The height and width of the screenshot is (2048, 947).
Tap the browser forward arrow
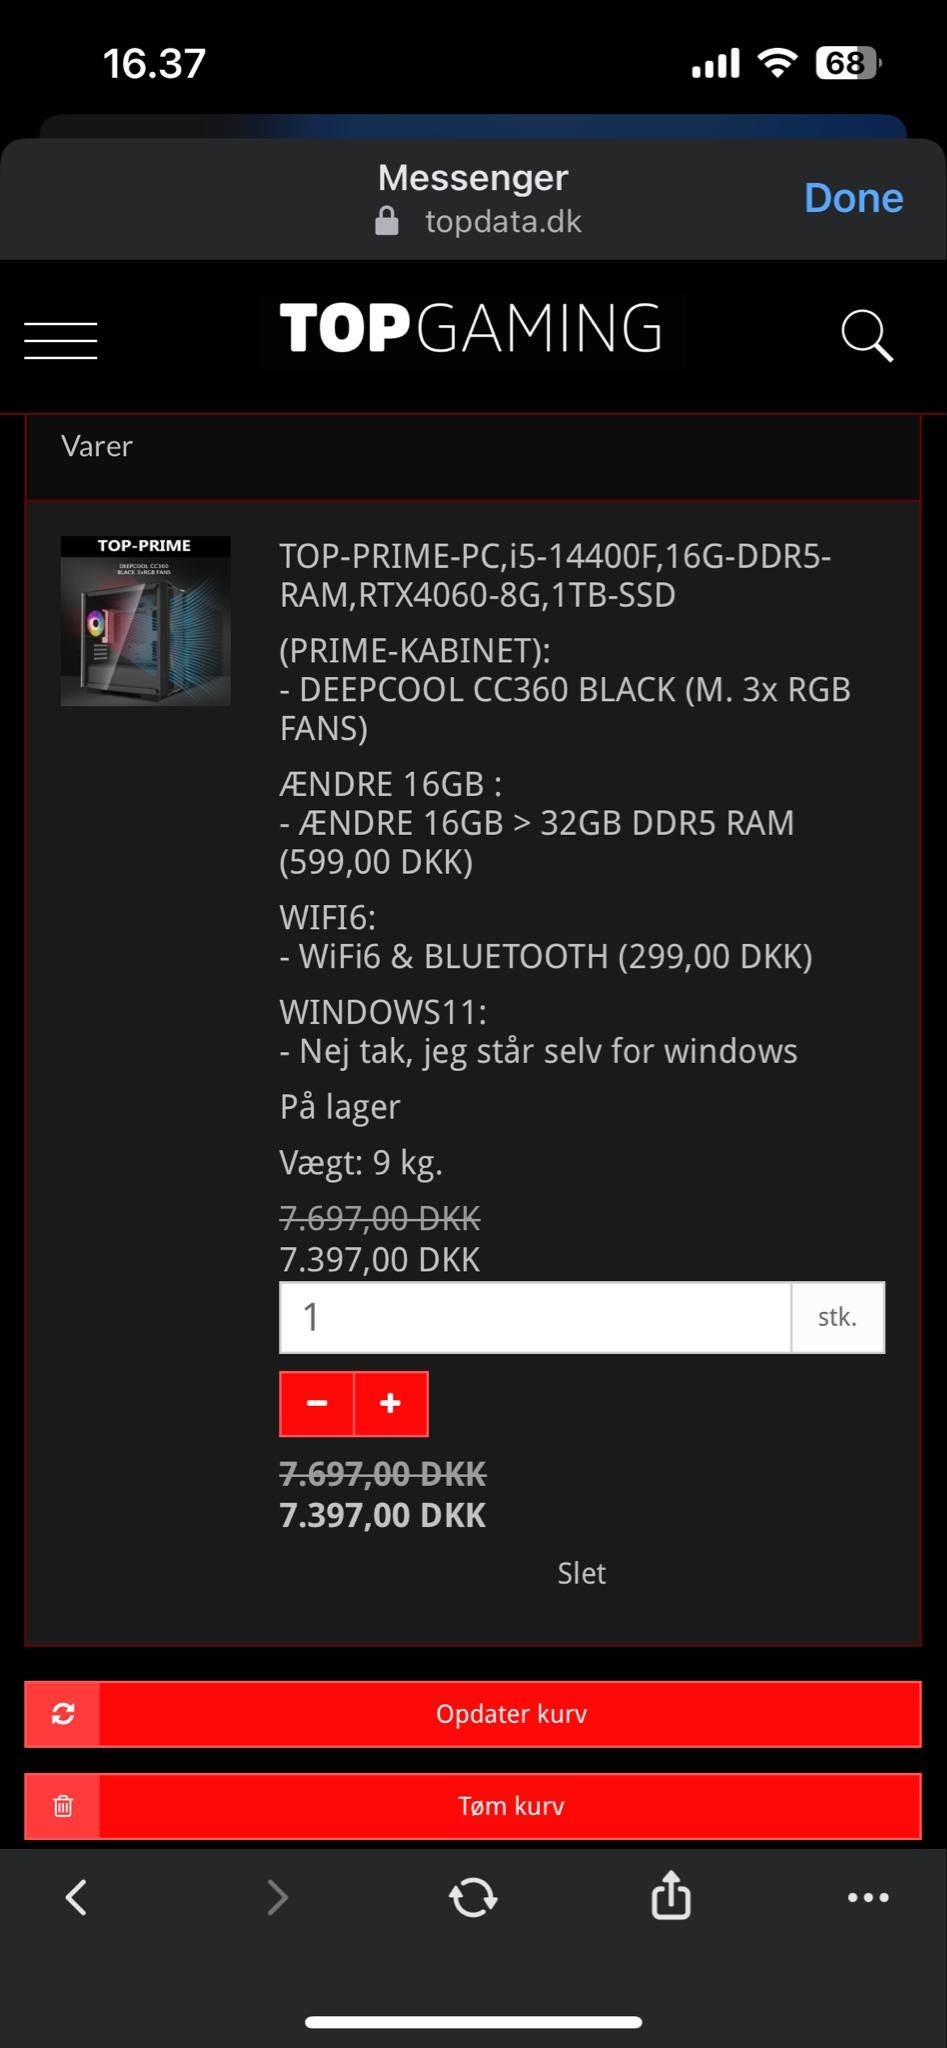[x=277, y=1897]
